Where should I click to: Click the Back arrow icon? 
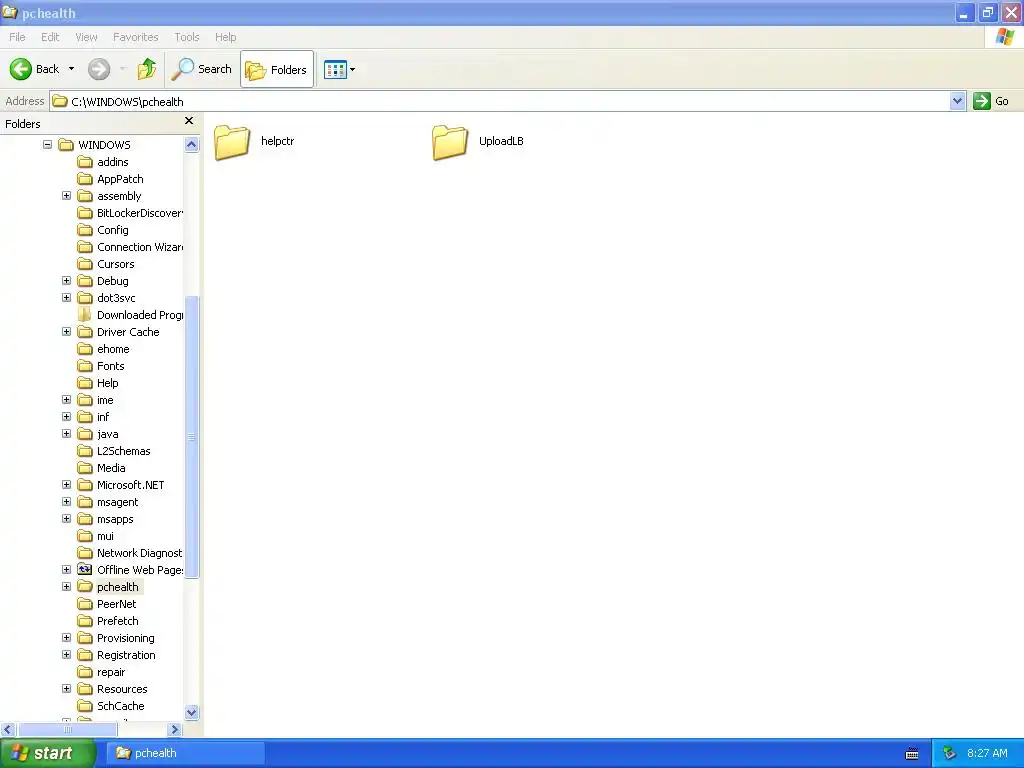[21, 69]
